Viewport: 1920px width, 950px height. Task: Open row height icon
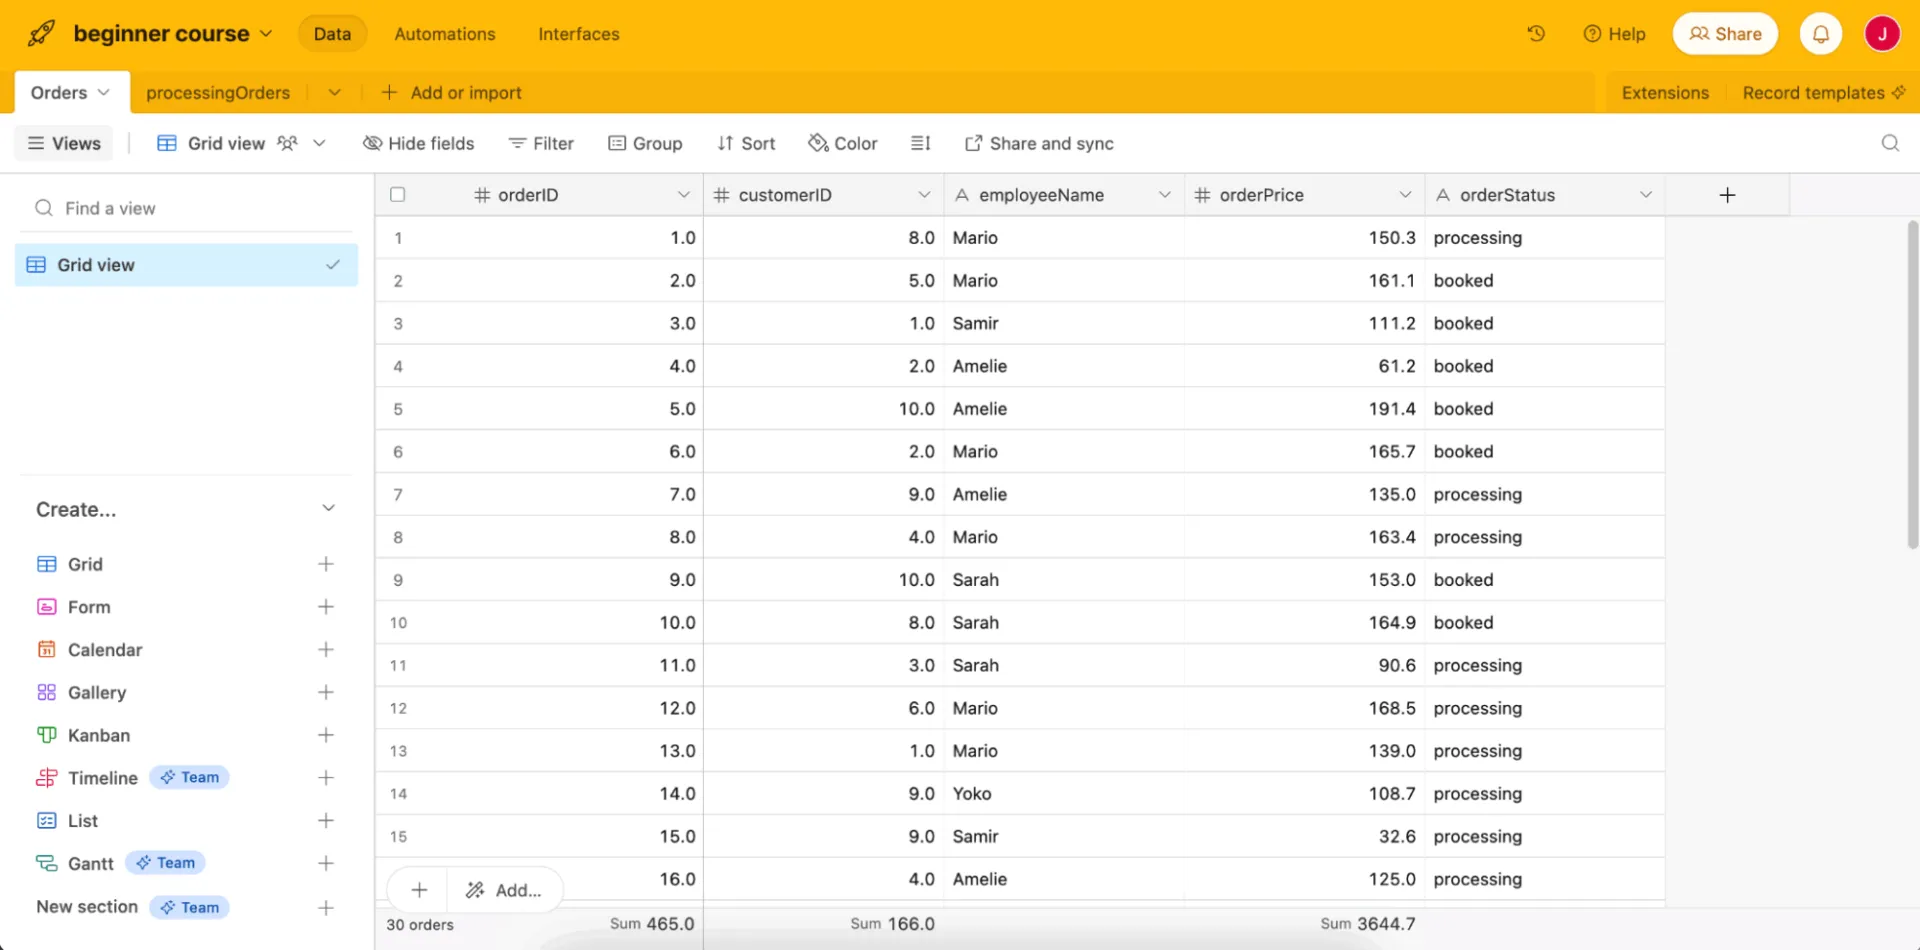[x=921, y=143]
